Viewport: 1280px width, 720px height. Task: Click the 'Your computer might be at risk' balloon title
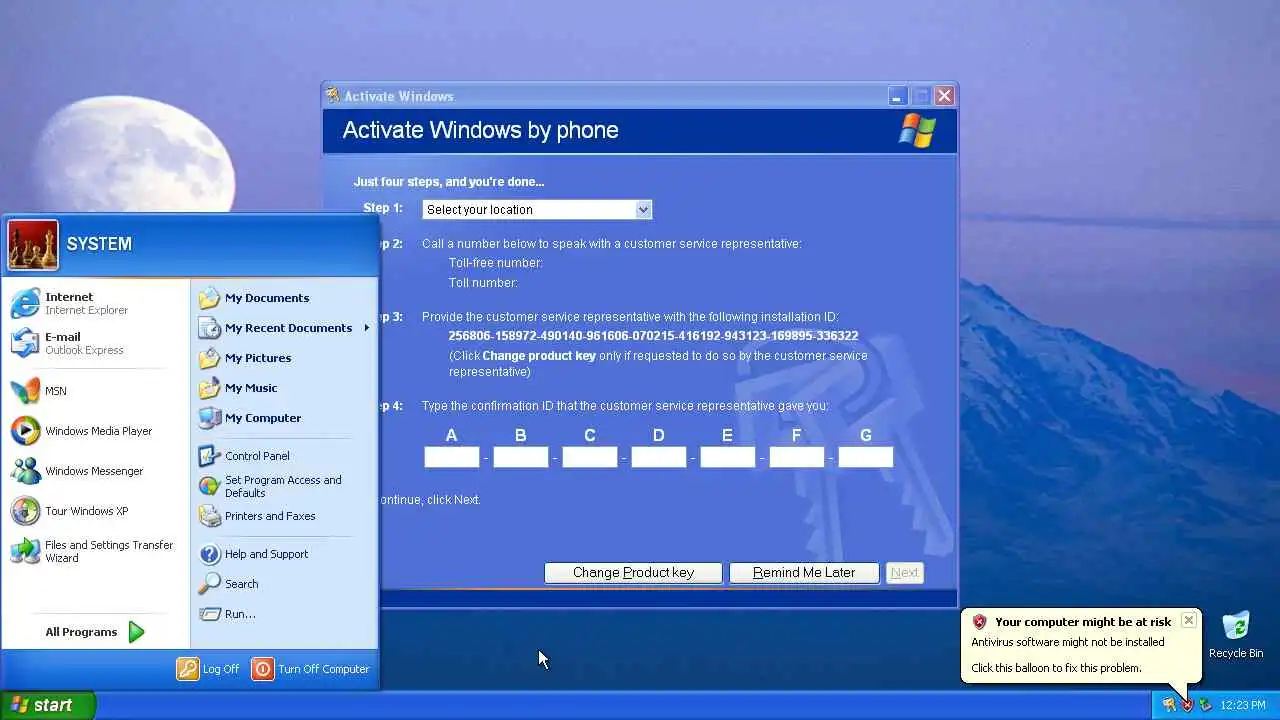click(1083, 622)
